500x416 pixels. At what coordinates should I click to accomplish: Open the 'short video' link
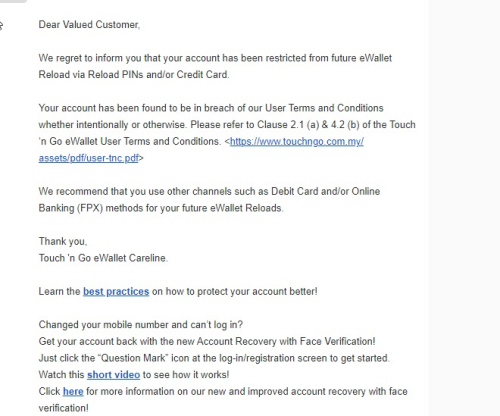(113, 375)
